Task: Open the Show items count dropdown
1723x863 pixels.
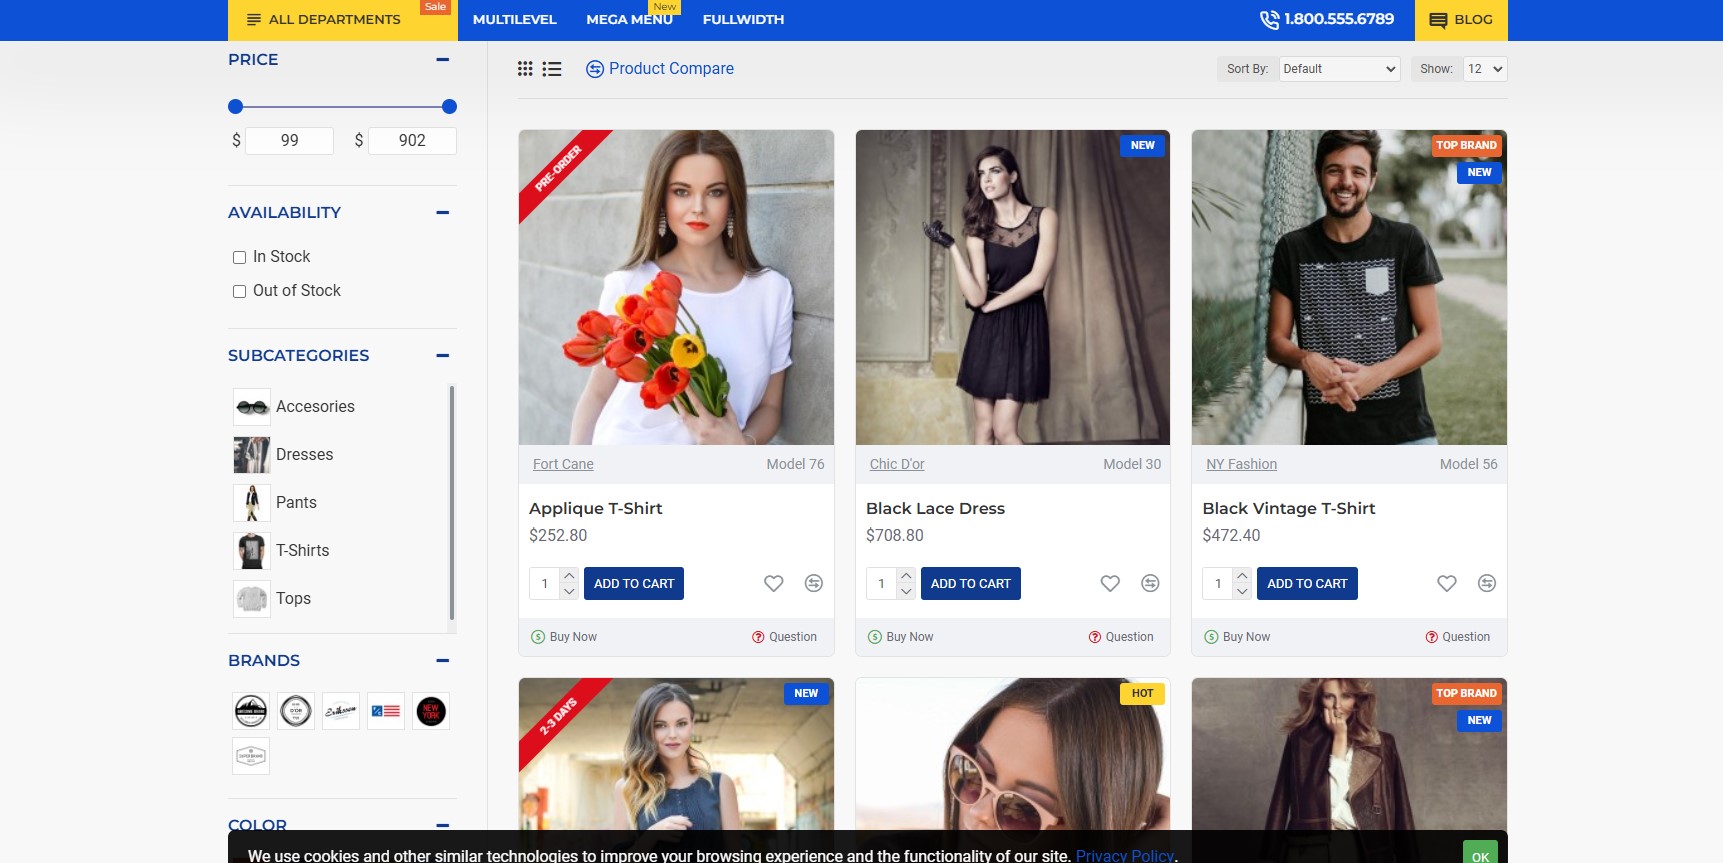Action: (1485, 69)
